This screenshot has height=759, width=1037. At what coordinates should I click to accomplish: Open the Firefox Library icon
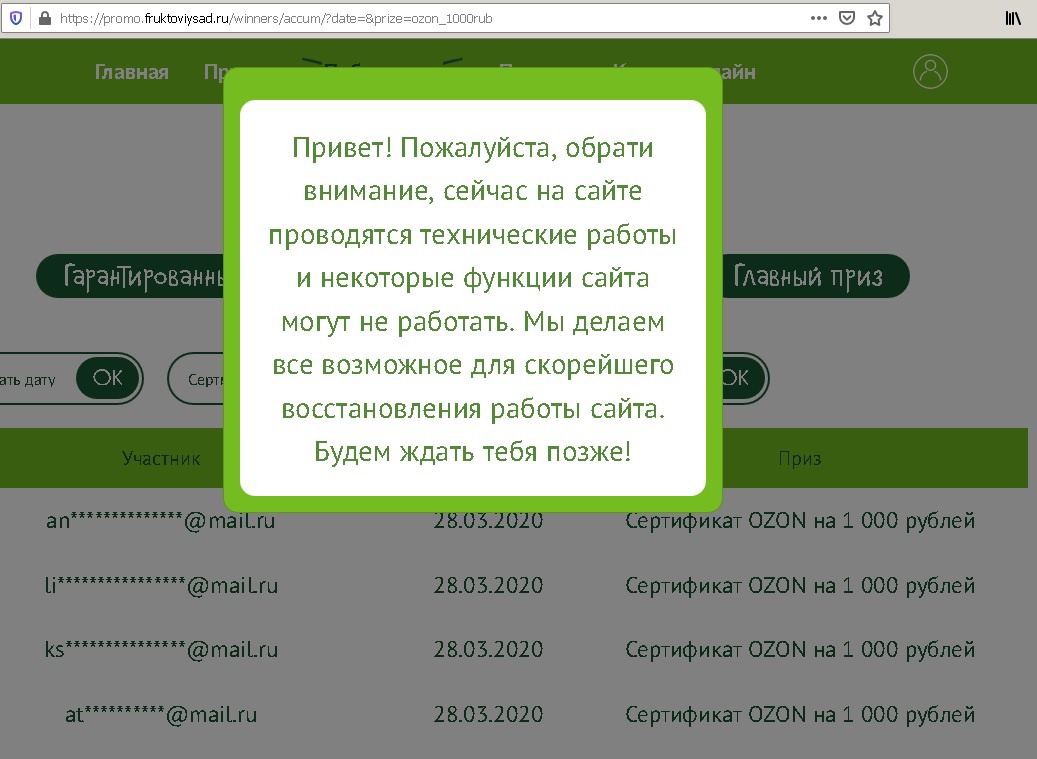[1012, 18]
